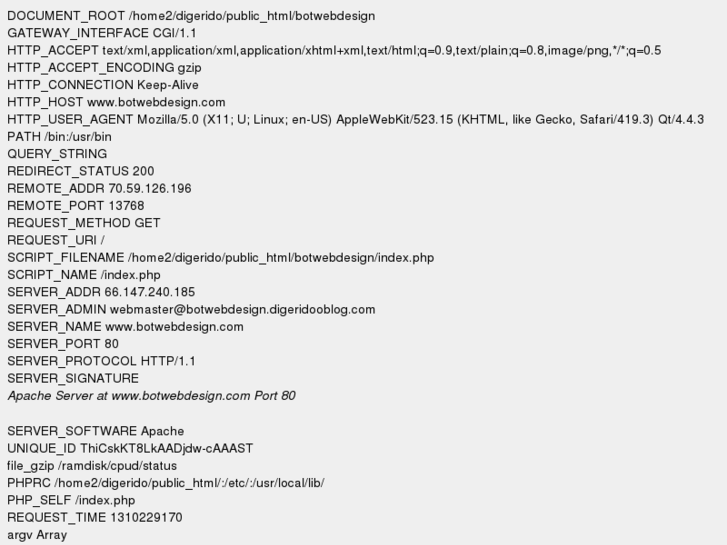Click the SERVER_PROTOCOL HTTP/1.1 line
The width and height of the screenshot is (727, 545).
tap(102, 361)
